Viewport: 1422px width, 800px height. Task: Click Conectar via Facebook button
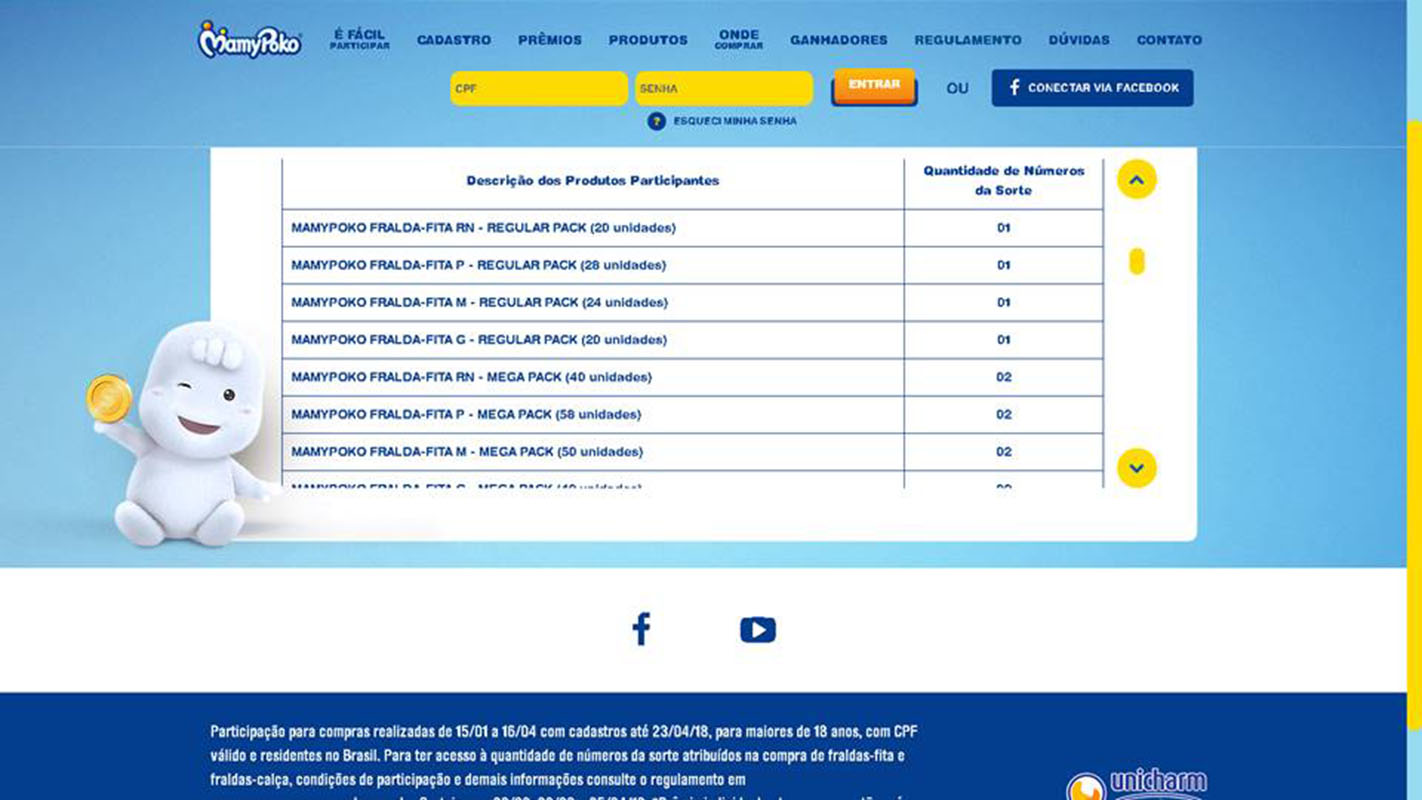(1092, 88)
